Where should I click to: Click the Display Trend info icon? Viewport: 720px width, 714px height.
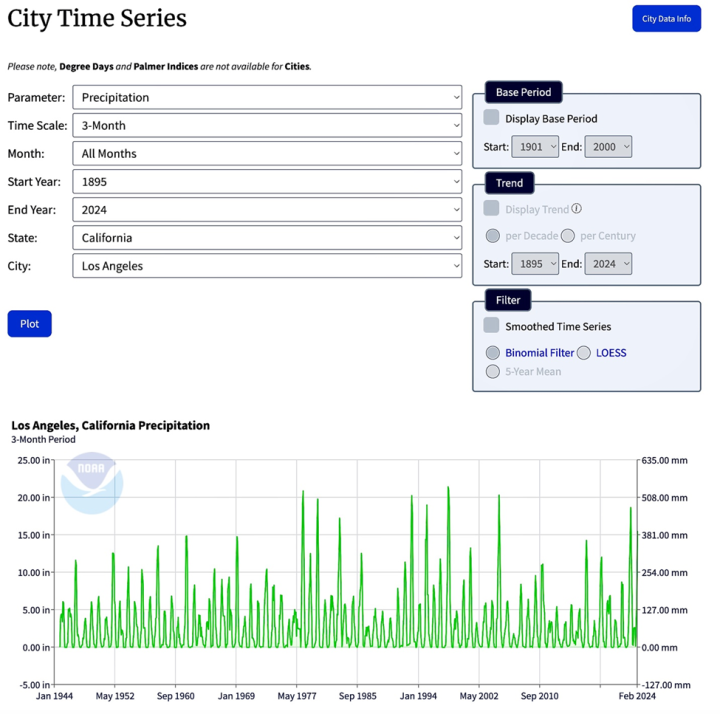577,209
